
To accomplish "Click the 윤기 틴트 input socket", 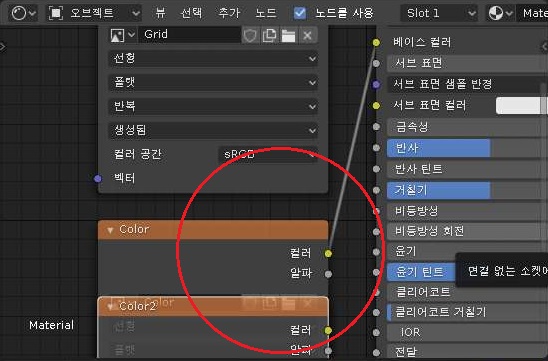I will point(376,272).
